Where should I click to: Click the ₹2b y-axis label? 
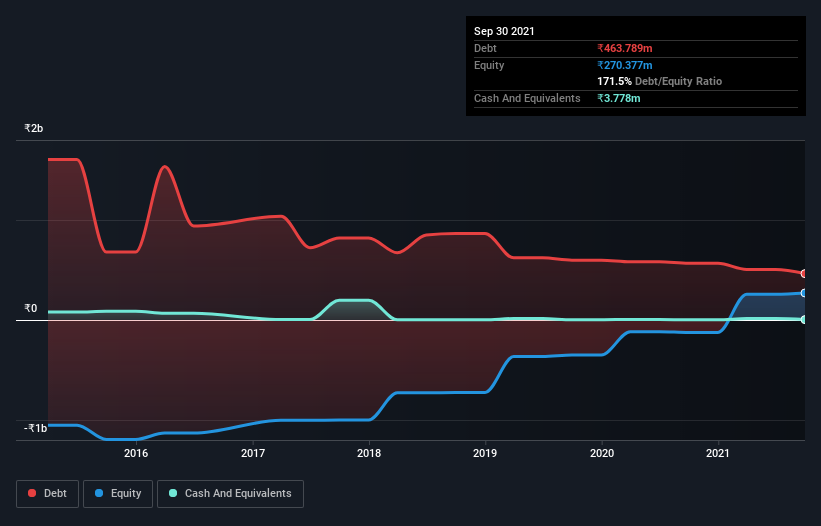click(34, 128)
